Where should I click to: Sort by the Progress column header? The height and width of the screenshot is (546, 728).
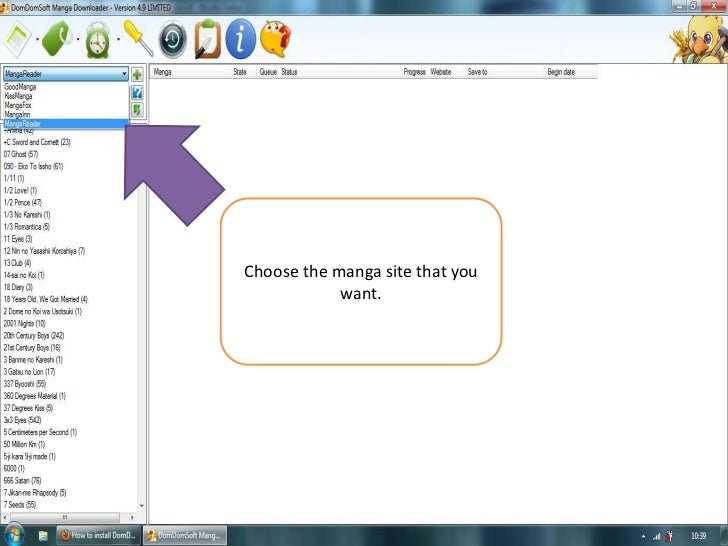click(415, 72)
